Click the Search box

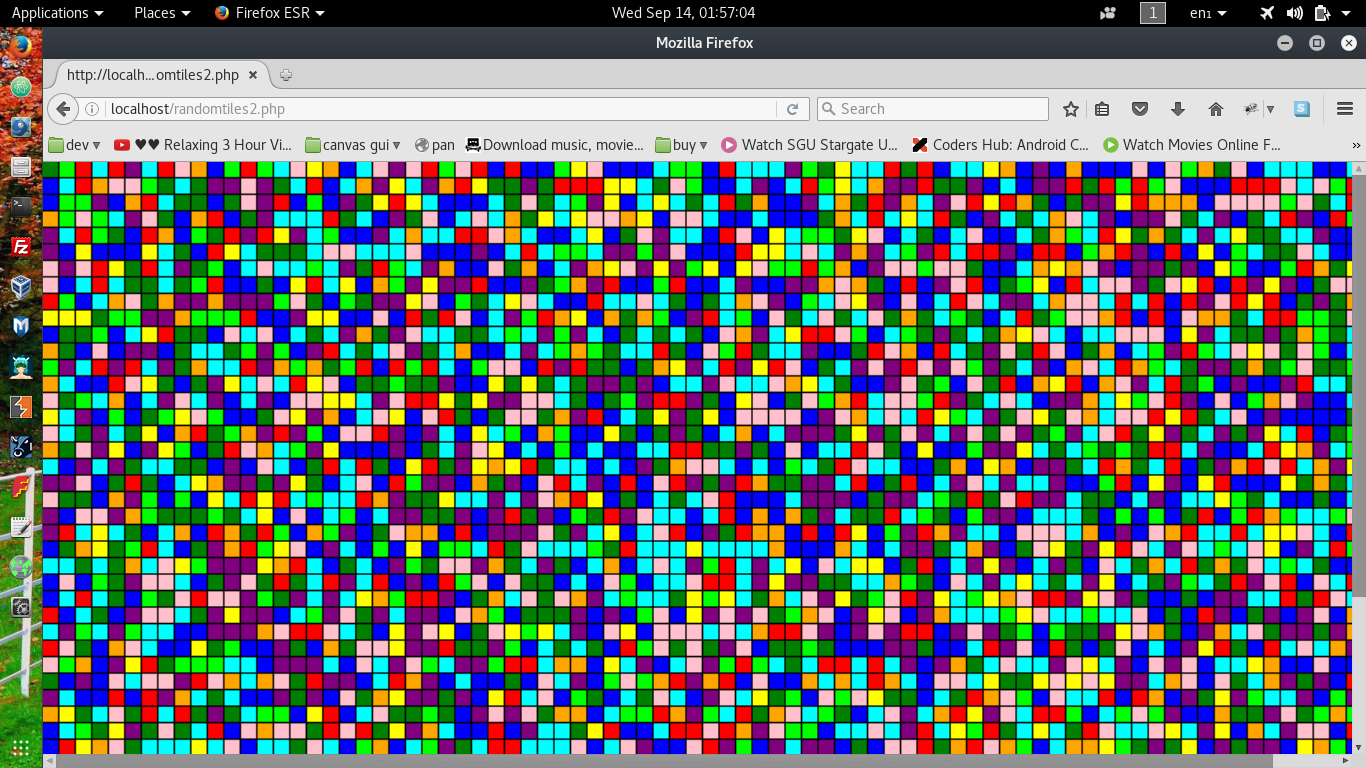933,109
